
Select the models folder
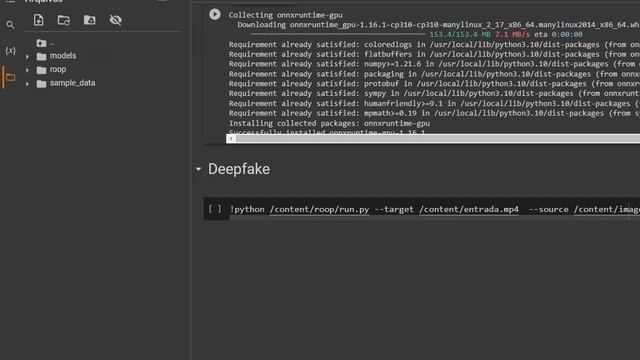pyautogui.click(x=56, y=56)
